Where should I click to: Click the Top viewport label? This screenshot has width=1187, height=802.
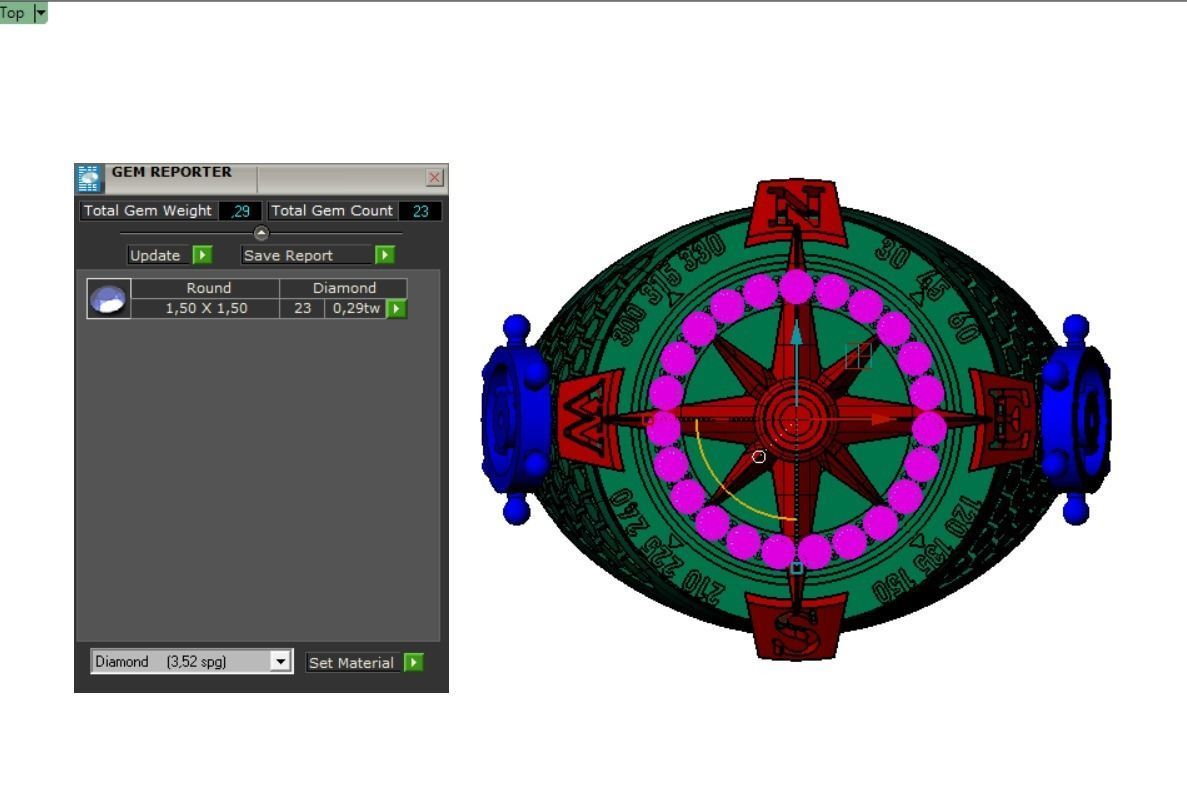tap(13, 13)
